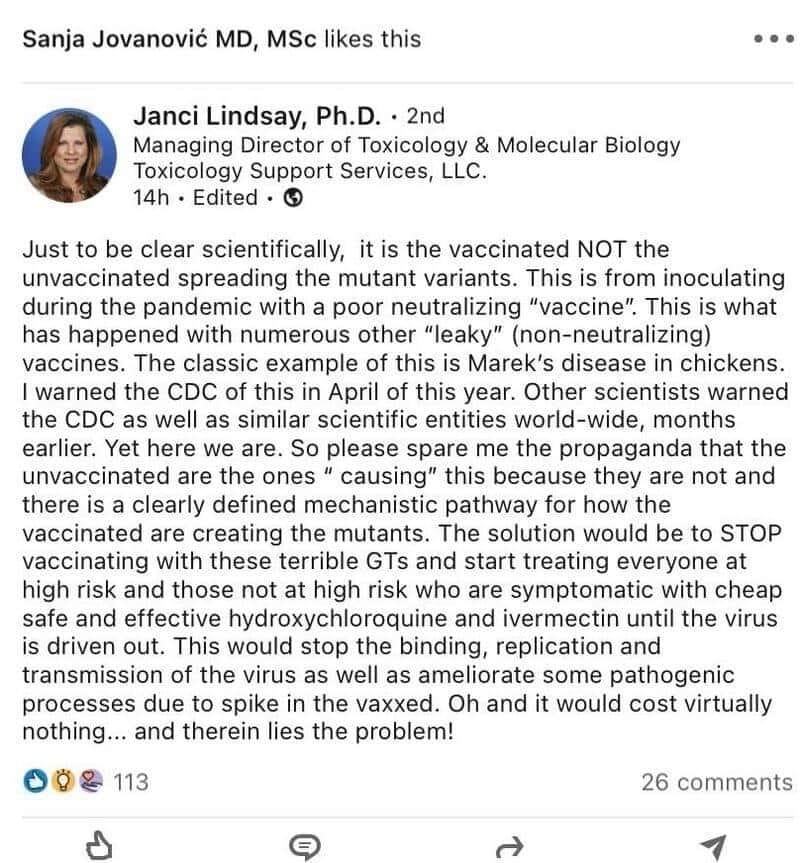Open Janci Lindsay, Ph.D. profile name
This screenshot has width=800, height=863.
(257, 116)
